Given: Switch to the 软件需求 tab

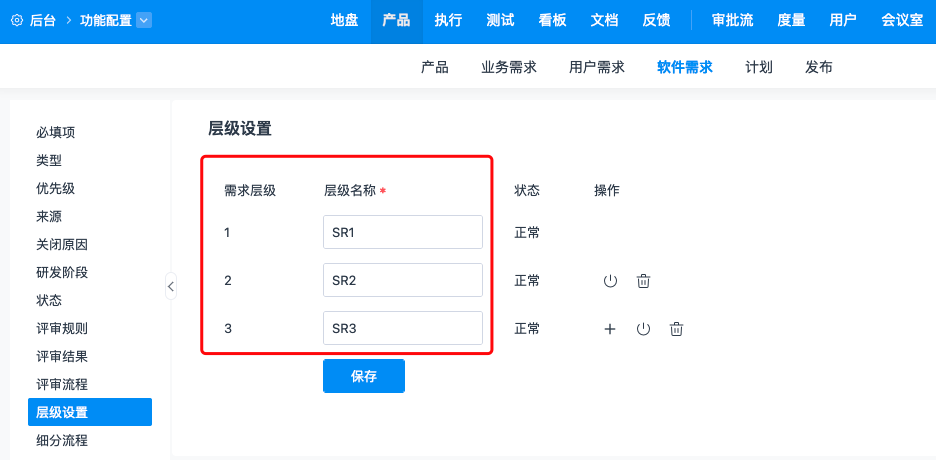Looking at the screenshot, I should tap(685, 67).
